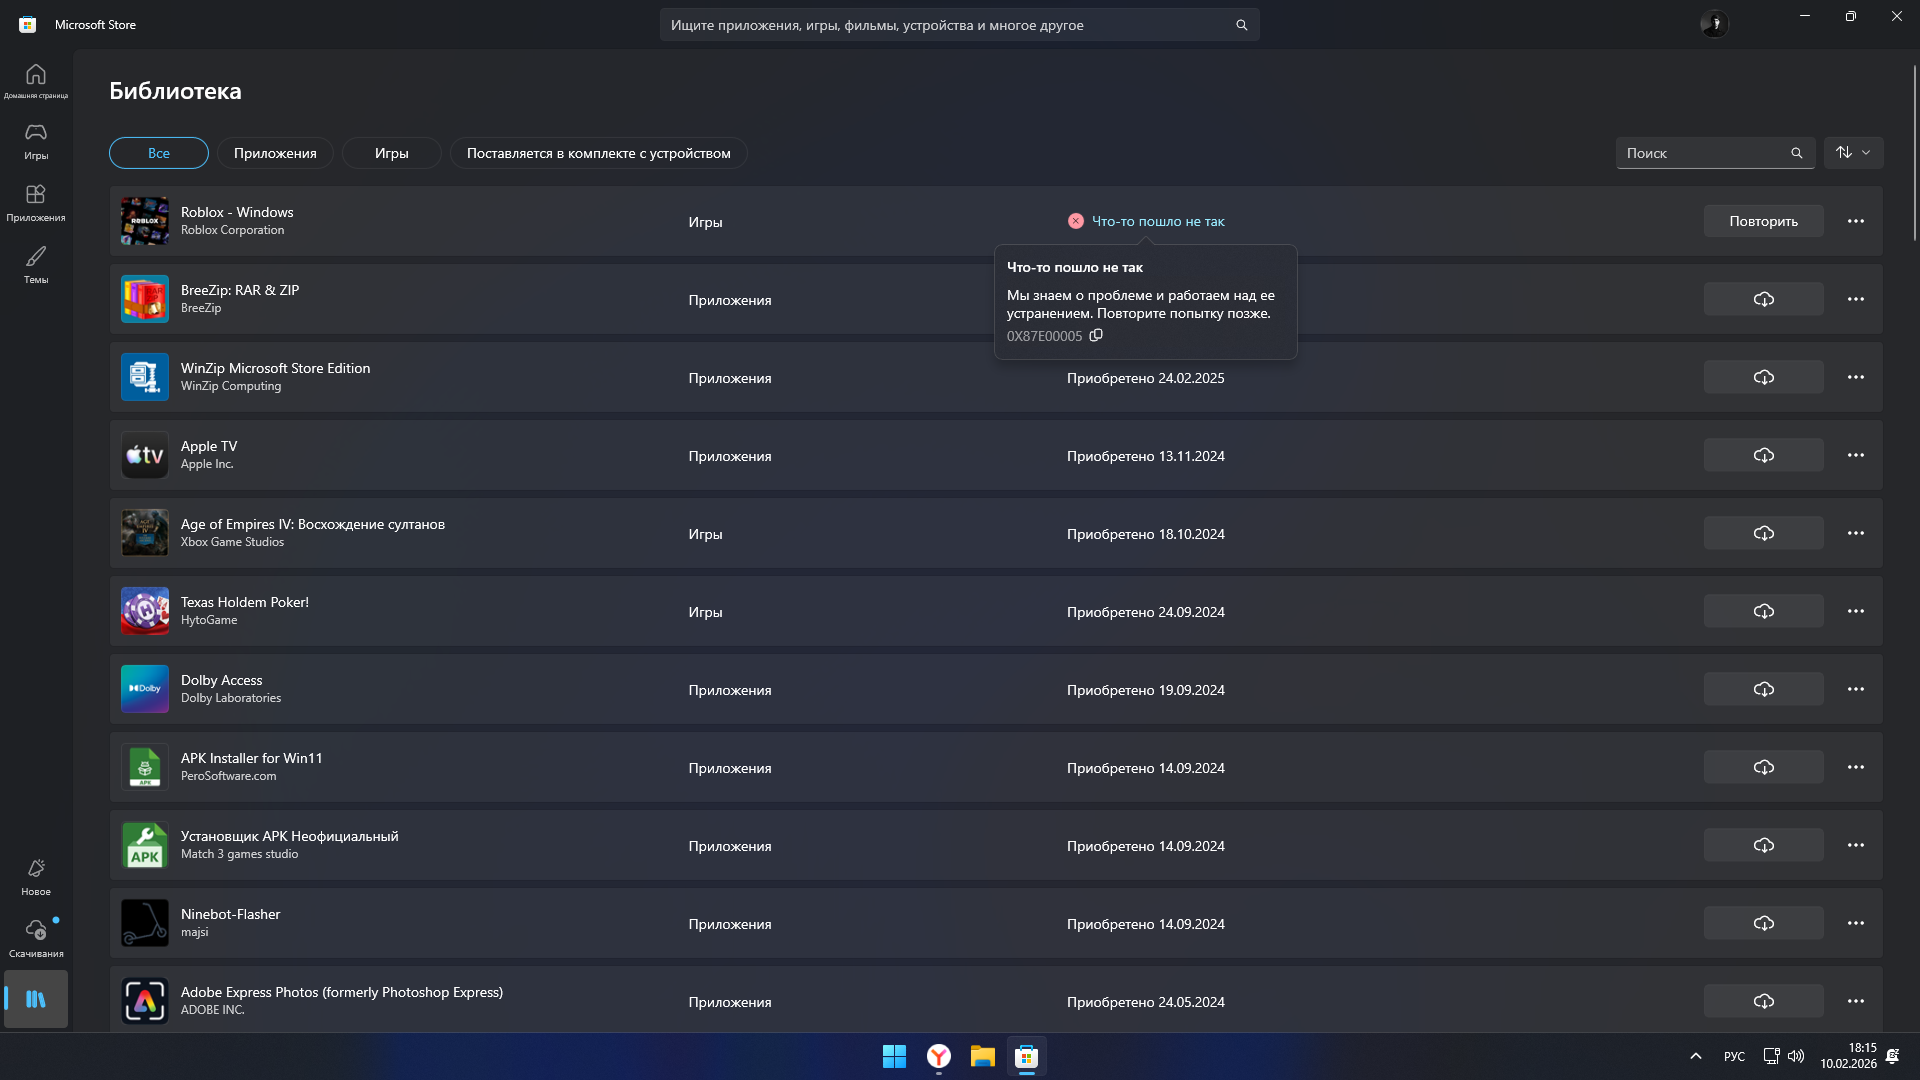This screenshot has height=1080, width=1920.
Task: Download Apple TV using cloud icon
Action: [x=1763, y=455]
